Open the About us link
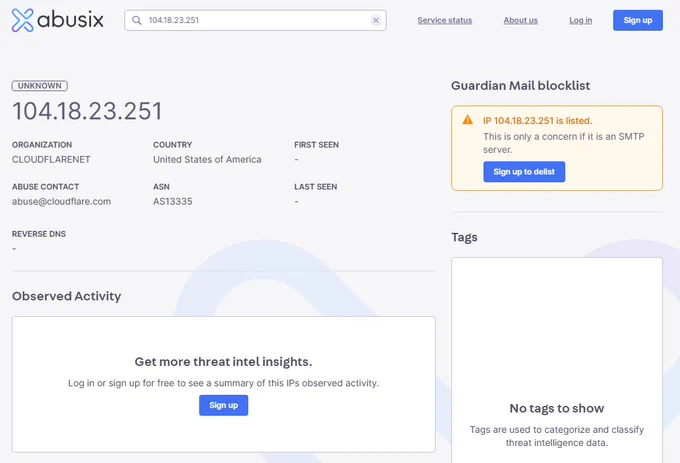Image resolution: width=680 pixels, height=463 pixels. click(520, 20)
